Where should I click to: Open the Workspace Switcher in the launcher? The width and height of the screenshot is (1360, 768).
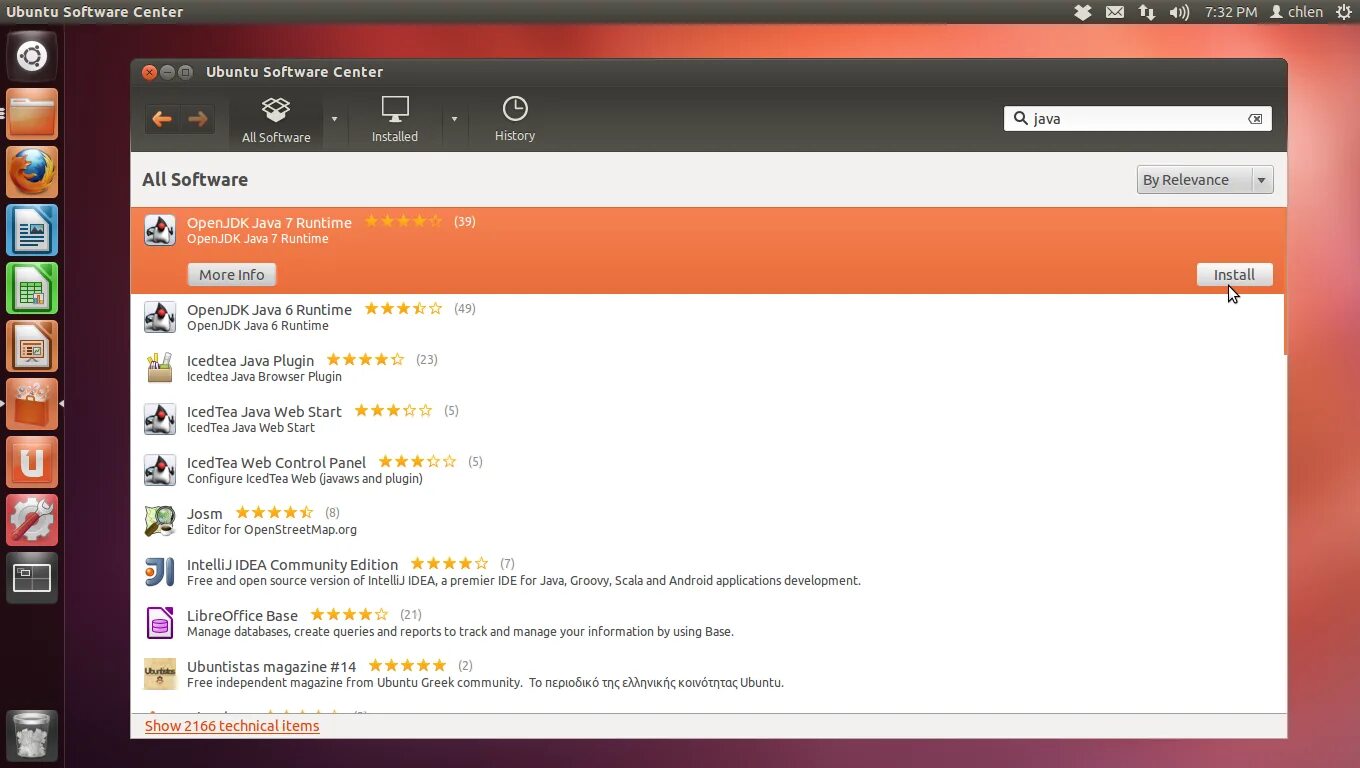[32, 578]
